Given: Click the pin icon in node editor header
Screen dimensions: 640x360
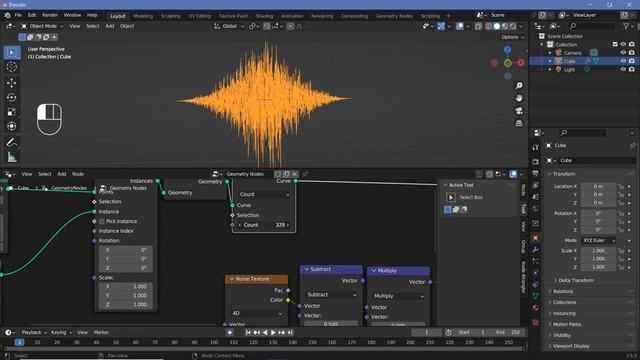Looking at the screenshot, I should click(305, 174).
